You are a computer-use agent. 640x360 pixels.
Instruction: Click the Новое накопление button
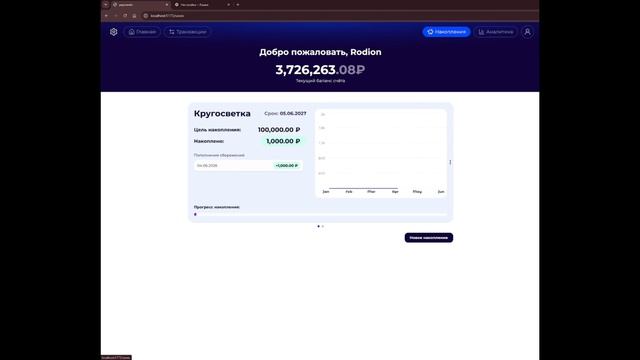click(x=429, y=238)
